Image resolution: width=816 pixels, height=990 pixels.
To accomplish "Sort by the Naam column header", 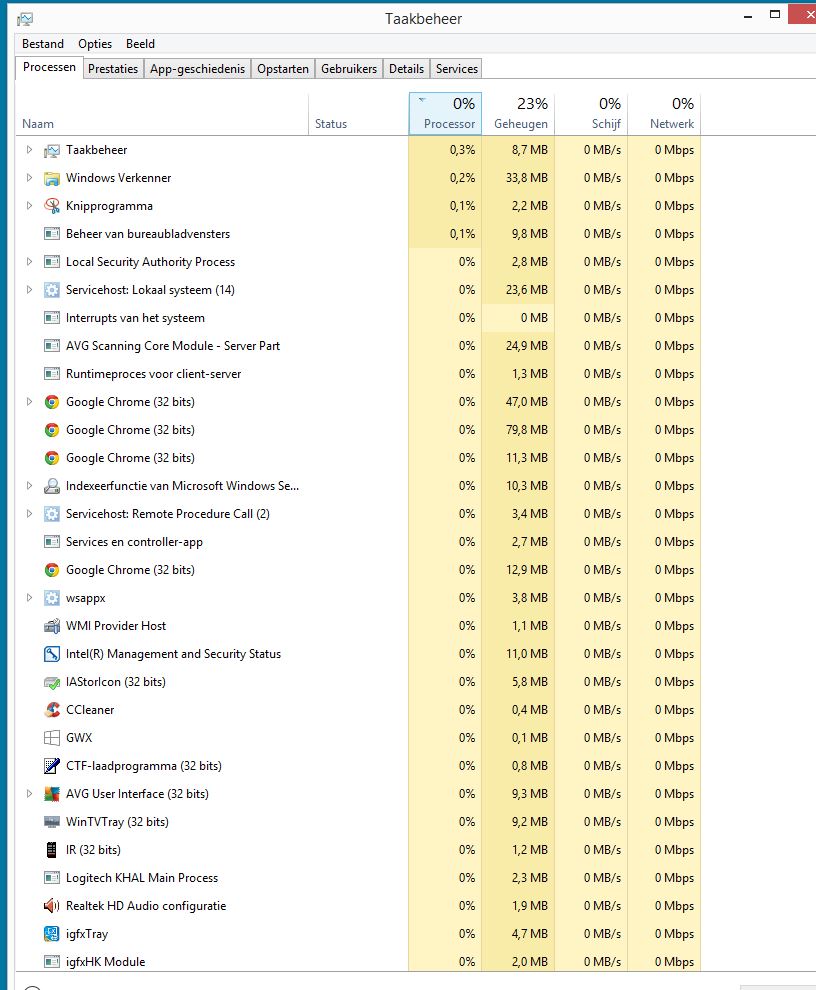I will [x=162, y=114].
